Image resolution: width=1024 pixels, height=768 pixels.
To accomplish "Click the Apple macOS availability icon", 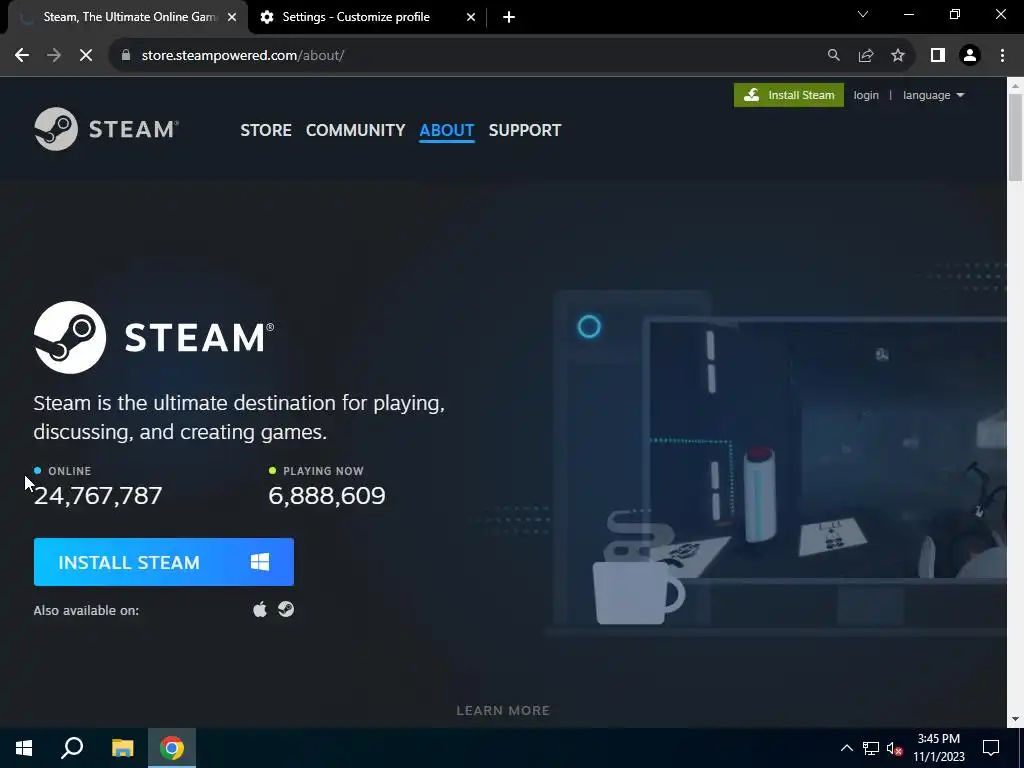I will coord(260,609).
